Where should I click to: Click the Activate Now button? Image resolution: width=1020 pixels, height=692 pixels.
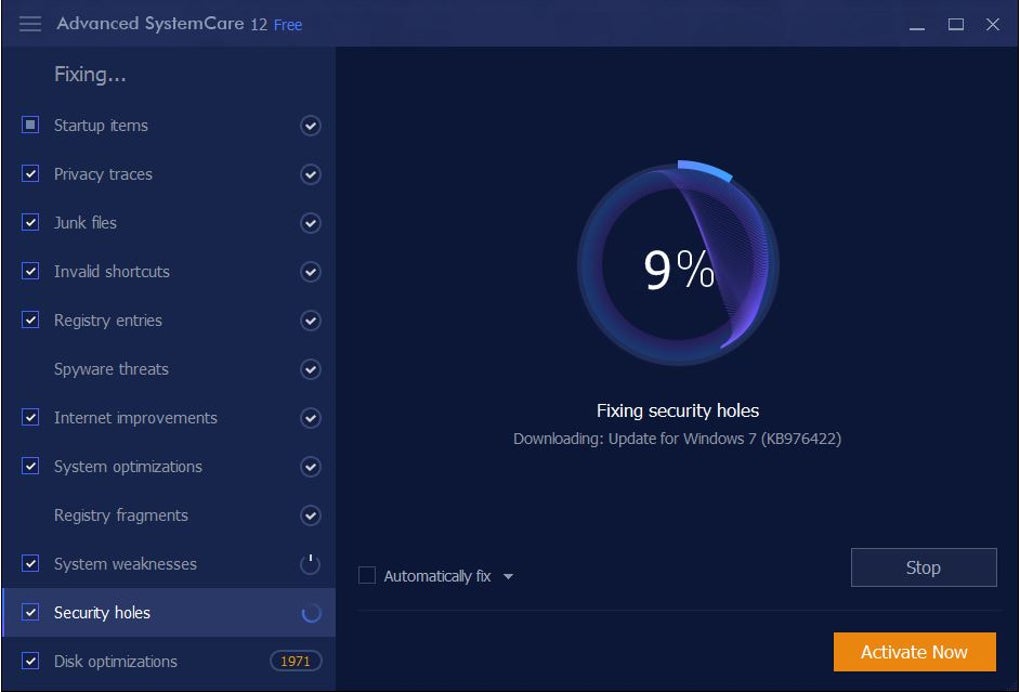pyautogui.click(x=914, y=652)
